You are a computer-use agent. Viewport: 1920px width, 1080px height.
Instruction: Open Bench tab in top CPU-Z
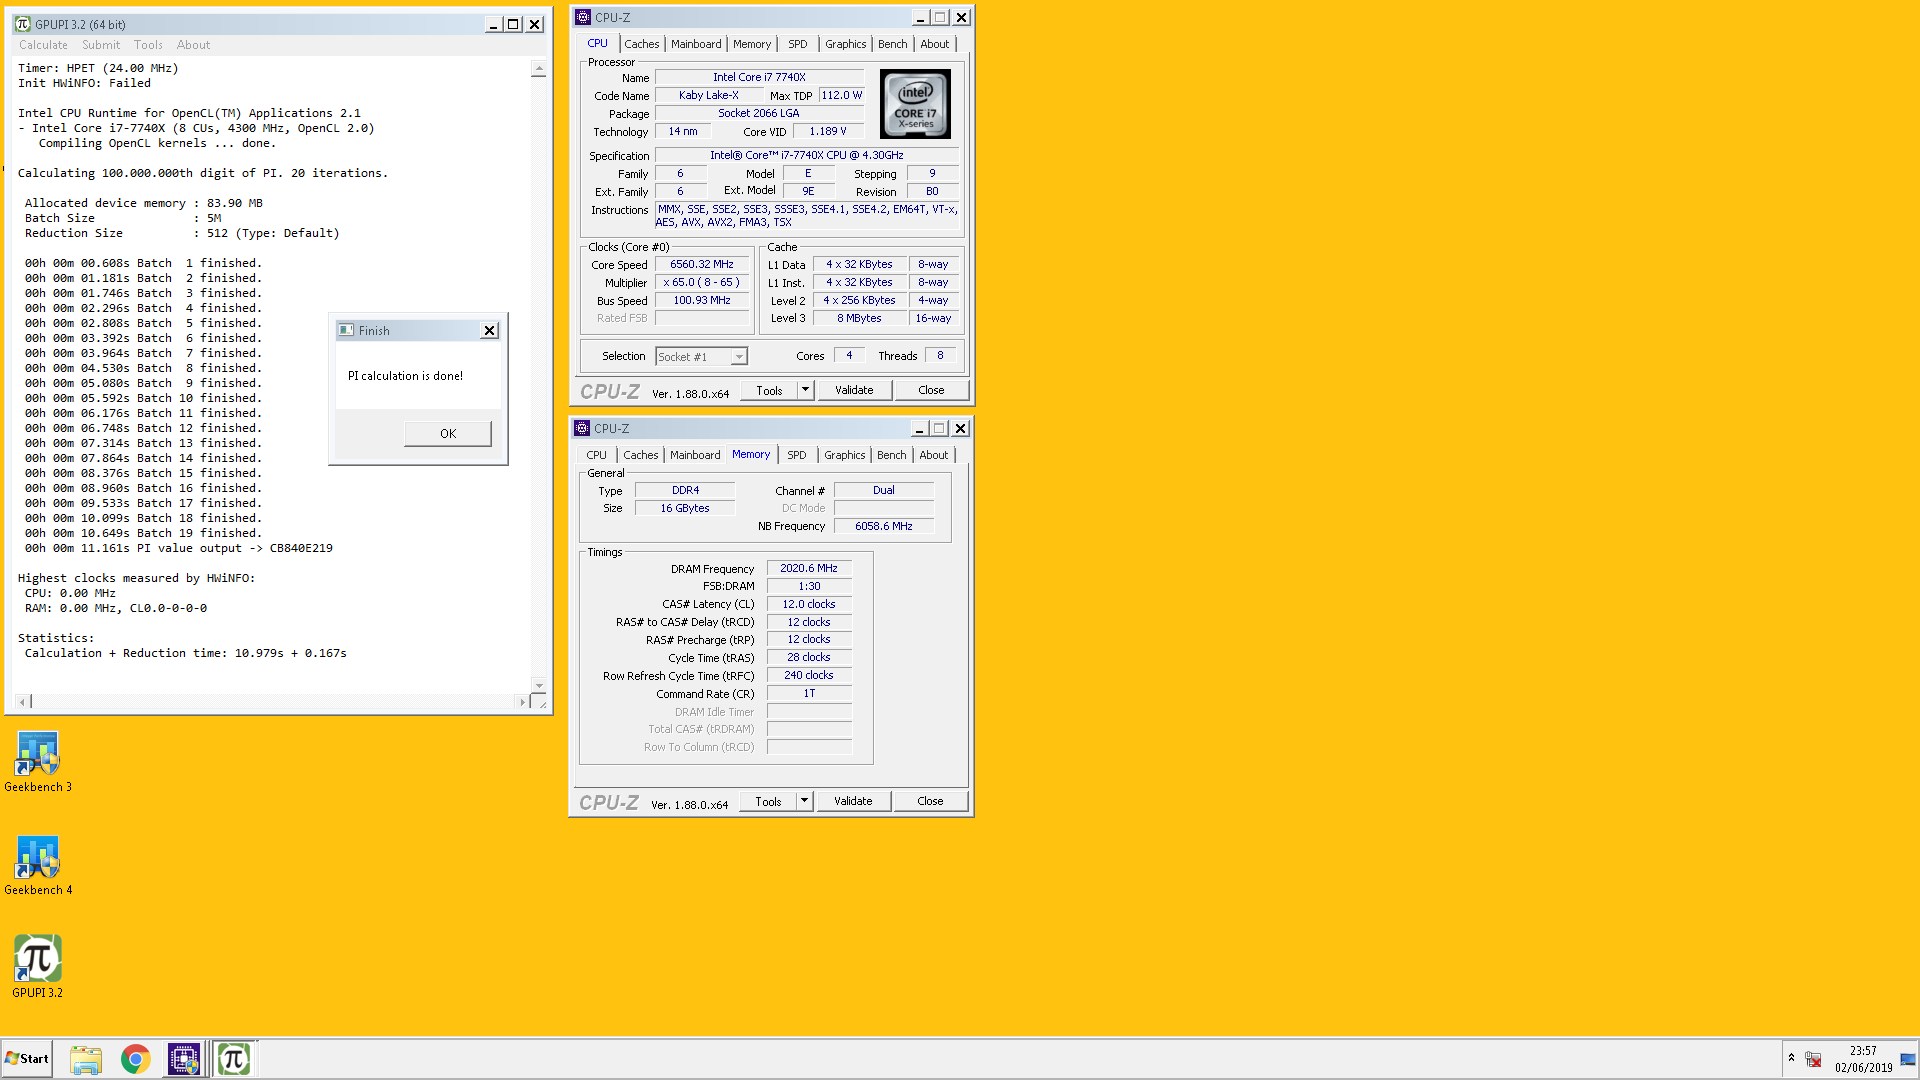pos(893,44)
